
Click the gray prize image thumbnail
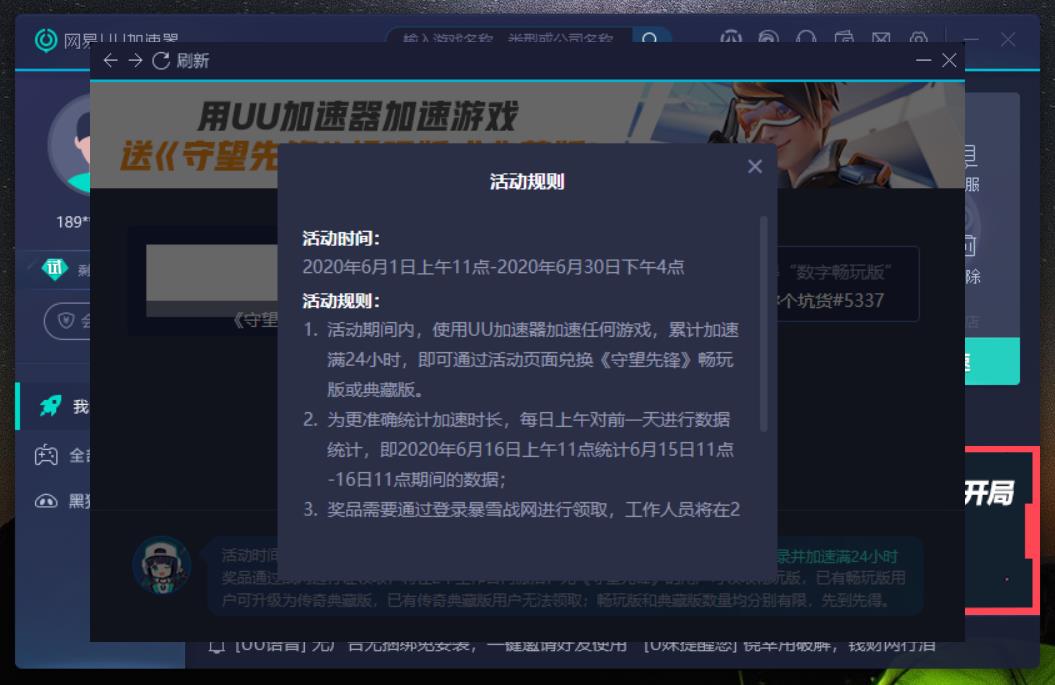point(212,281)
